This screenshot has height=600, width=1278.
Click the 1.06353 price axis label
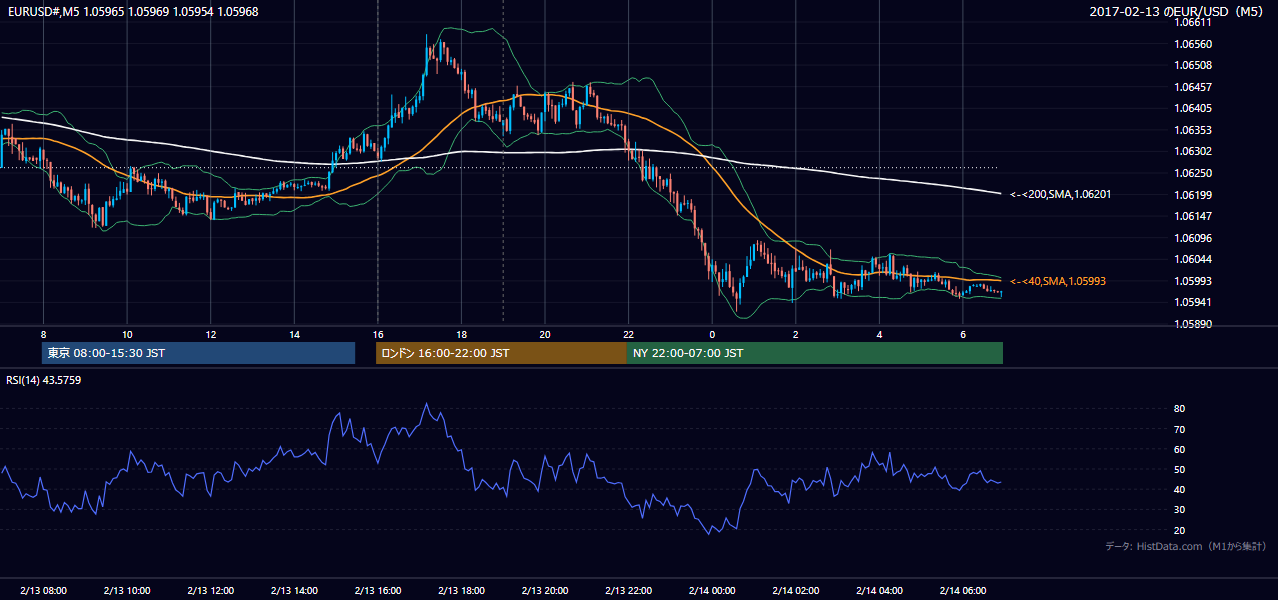(1194, 130)
